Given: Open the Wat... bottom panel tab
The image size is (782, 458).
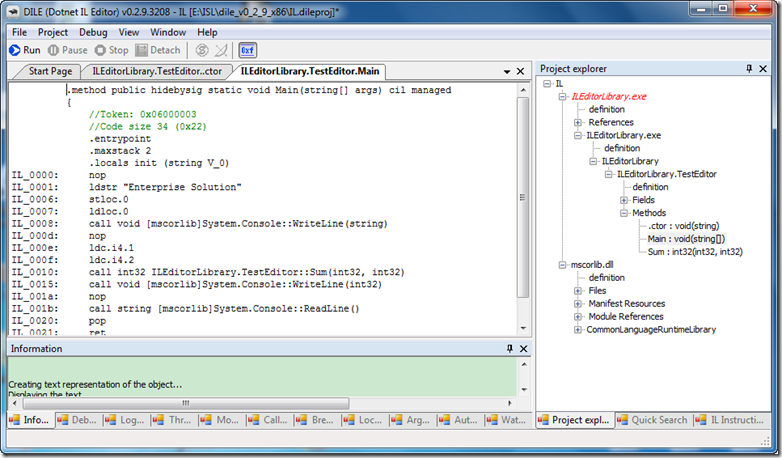Looking at the screenshot, I should tap(507, 420).
